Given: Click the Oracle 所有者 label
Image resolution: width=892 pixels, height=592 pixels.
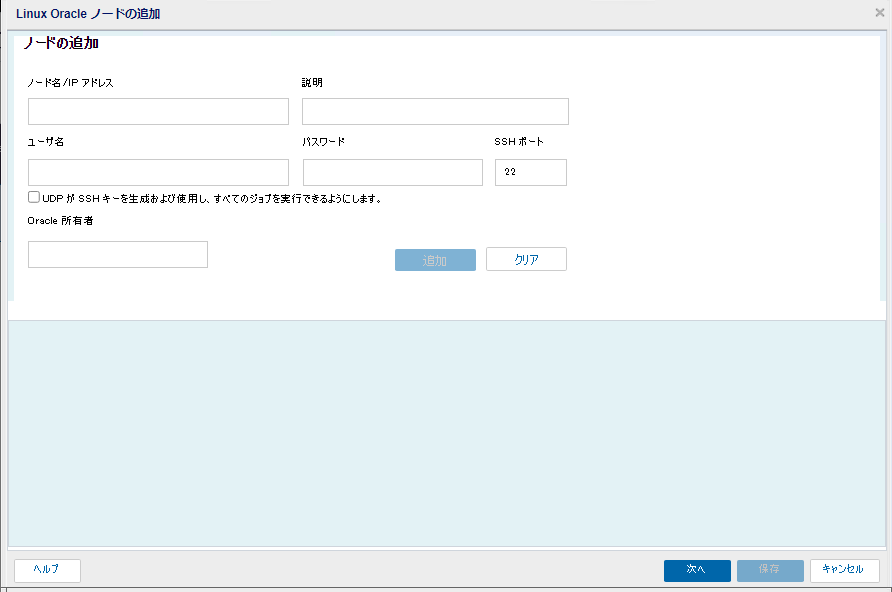Looking at the screenshot, I should point(60,221).
